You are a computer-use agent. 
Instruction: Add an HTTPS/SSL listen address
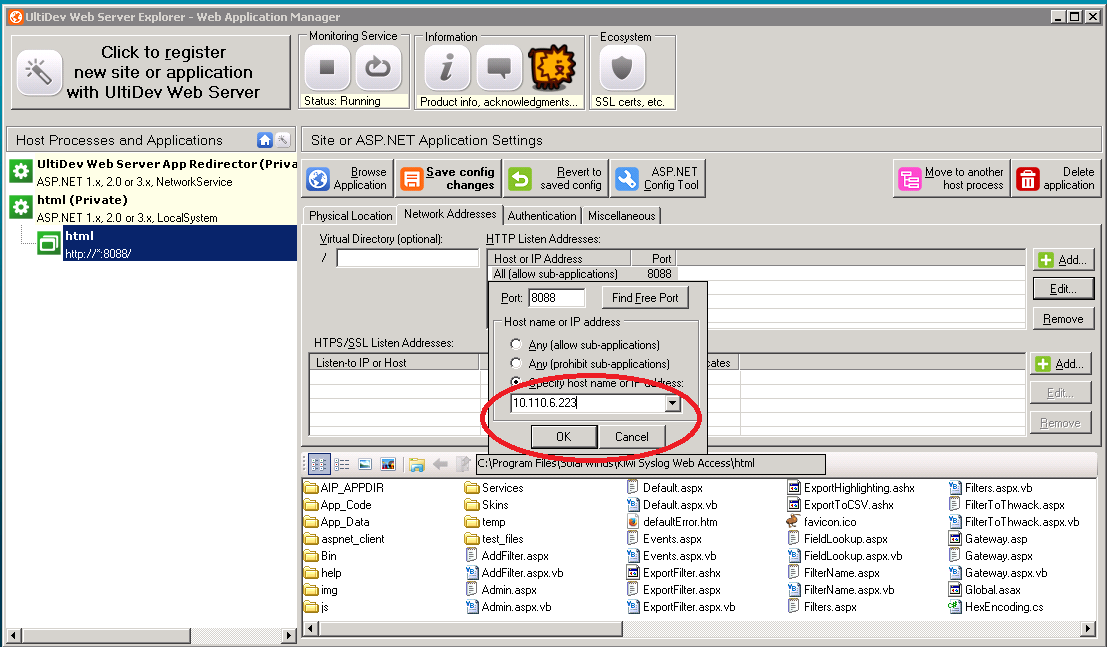pos(1060,364)
